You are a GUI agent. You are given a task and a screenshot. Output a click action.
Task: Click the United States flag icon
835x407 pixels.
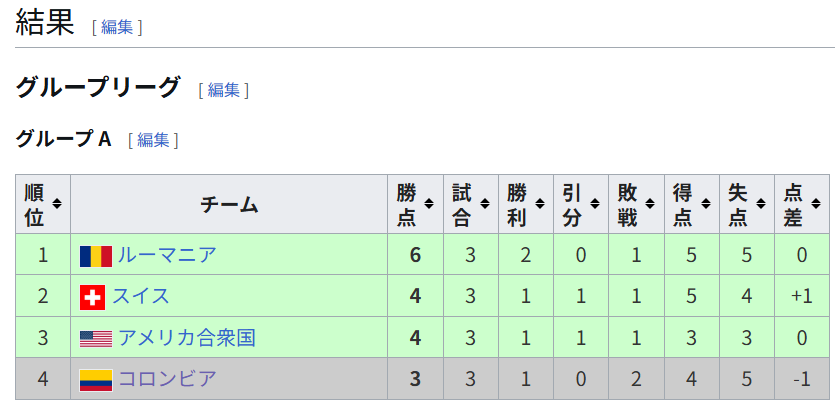coord(96,339)
